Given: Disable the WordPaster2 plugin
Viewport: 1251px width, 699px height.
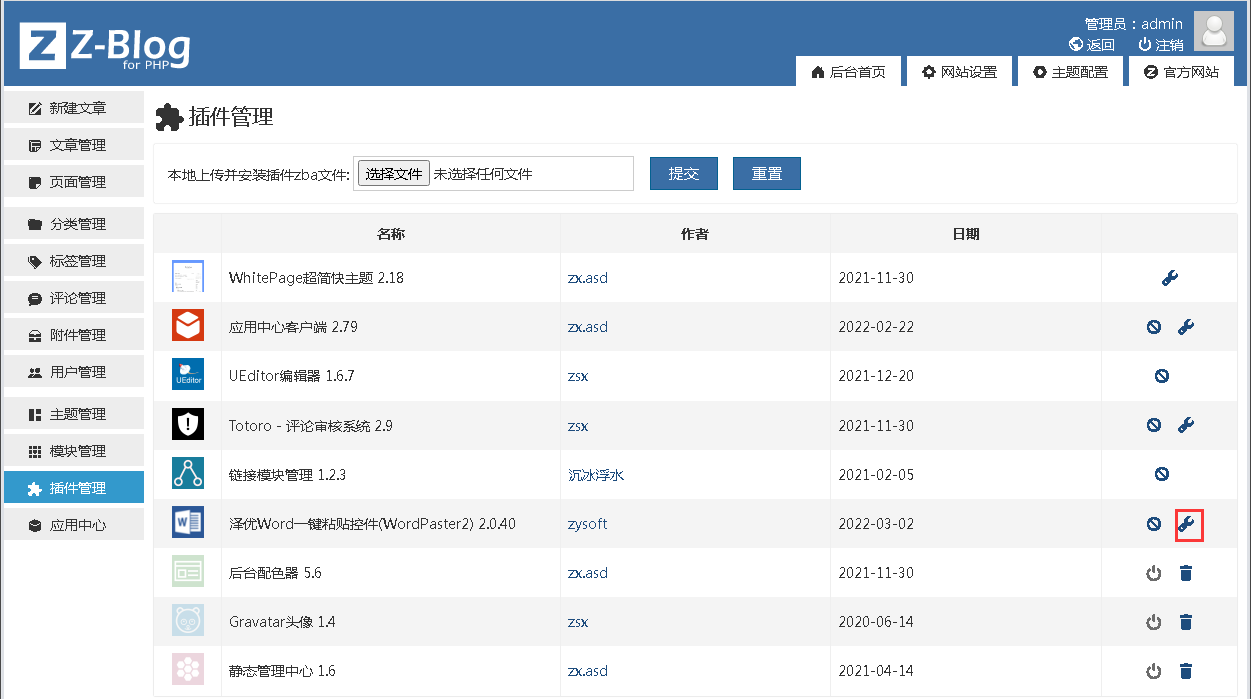Looking at the screenshot, I should [x=1154, y=523].
